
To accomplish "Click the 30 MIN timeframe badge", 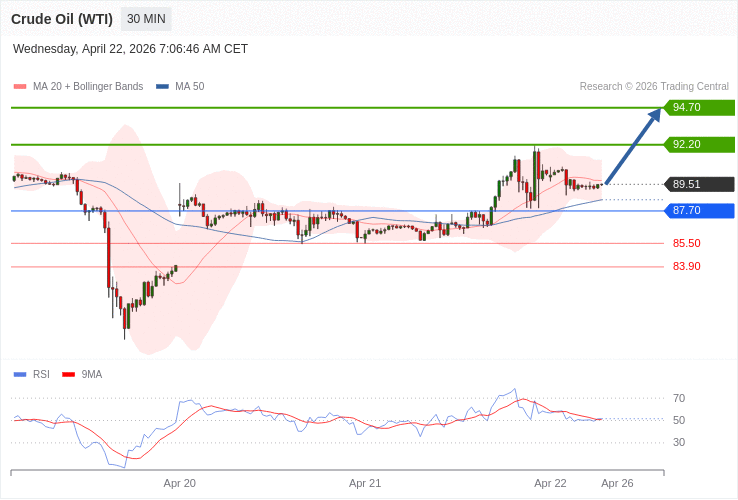I will pos(146,19).
